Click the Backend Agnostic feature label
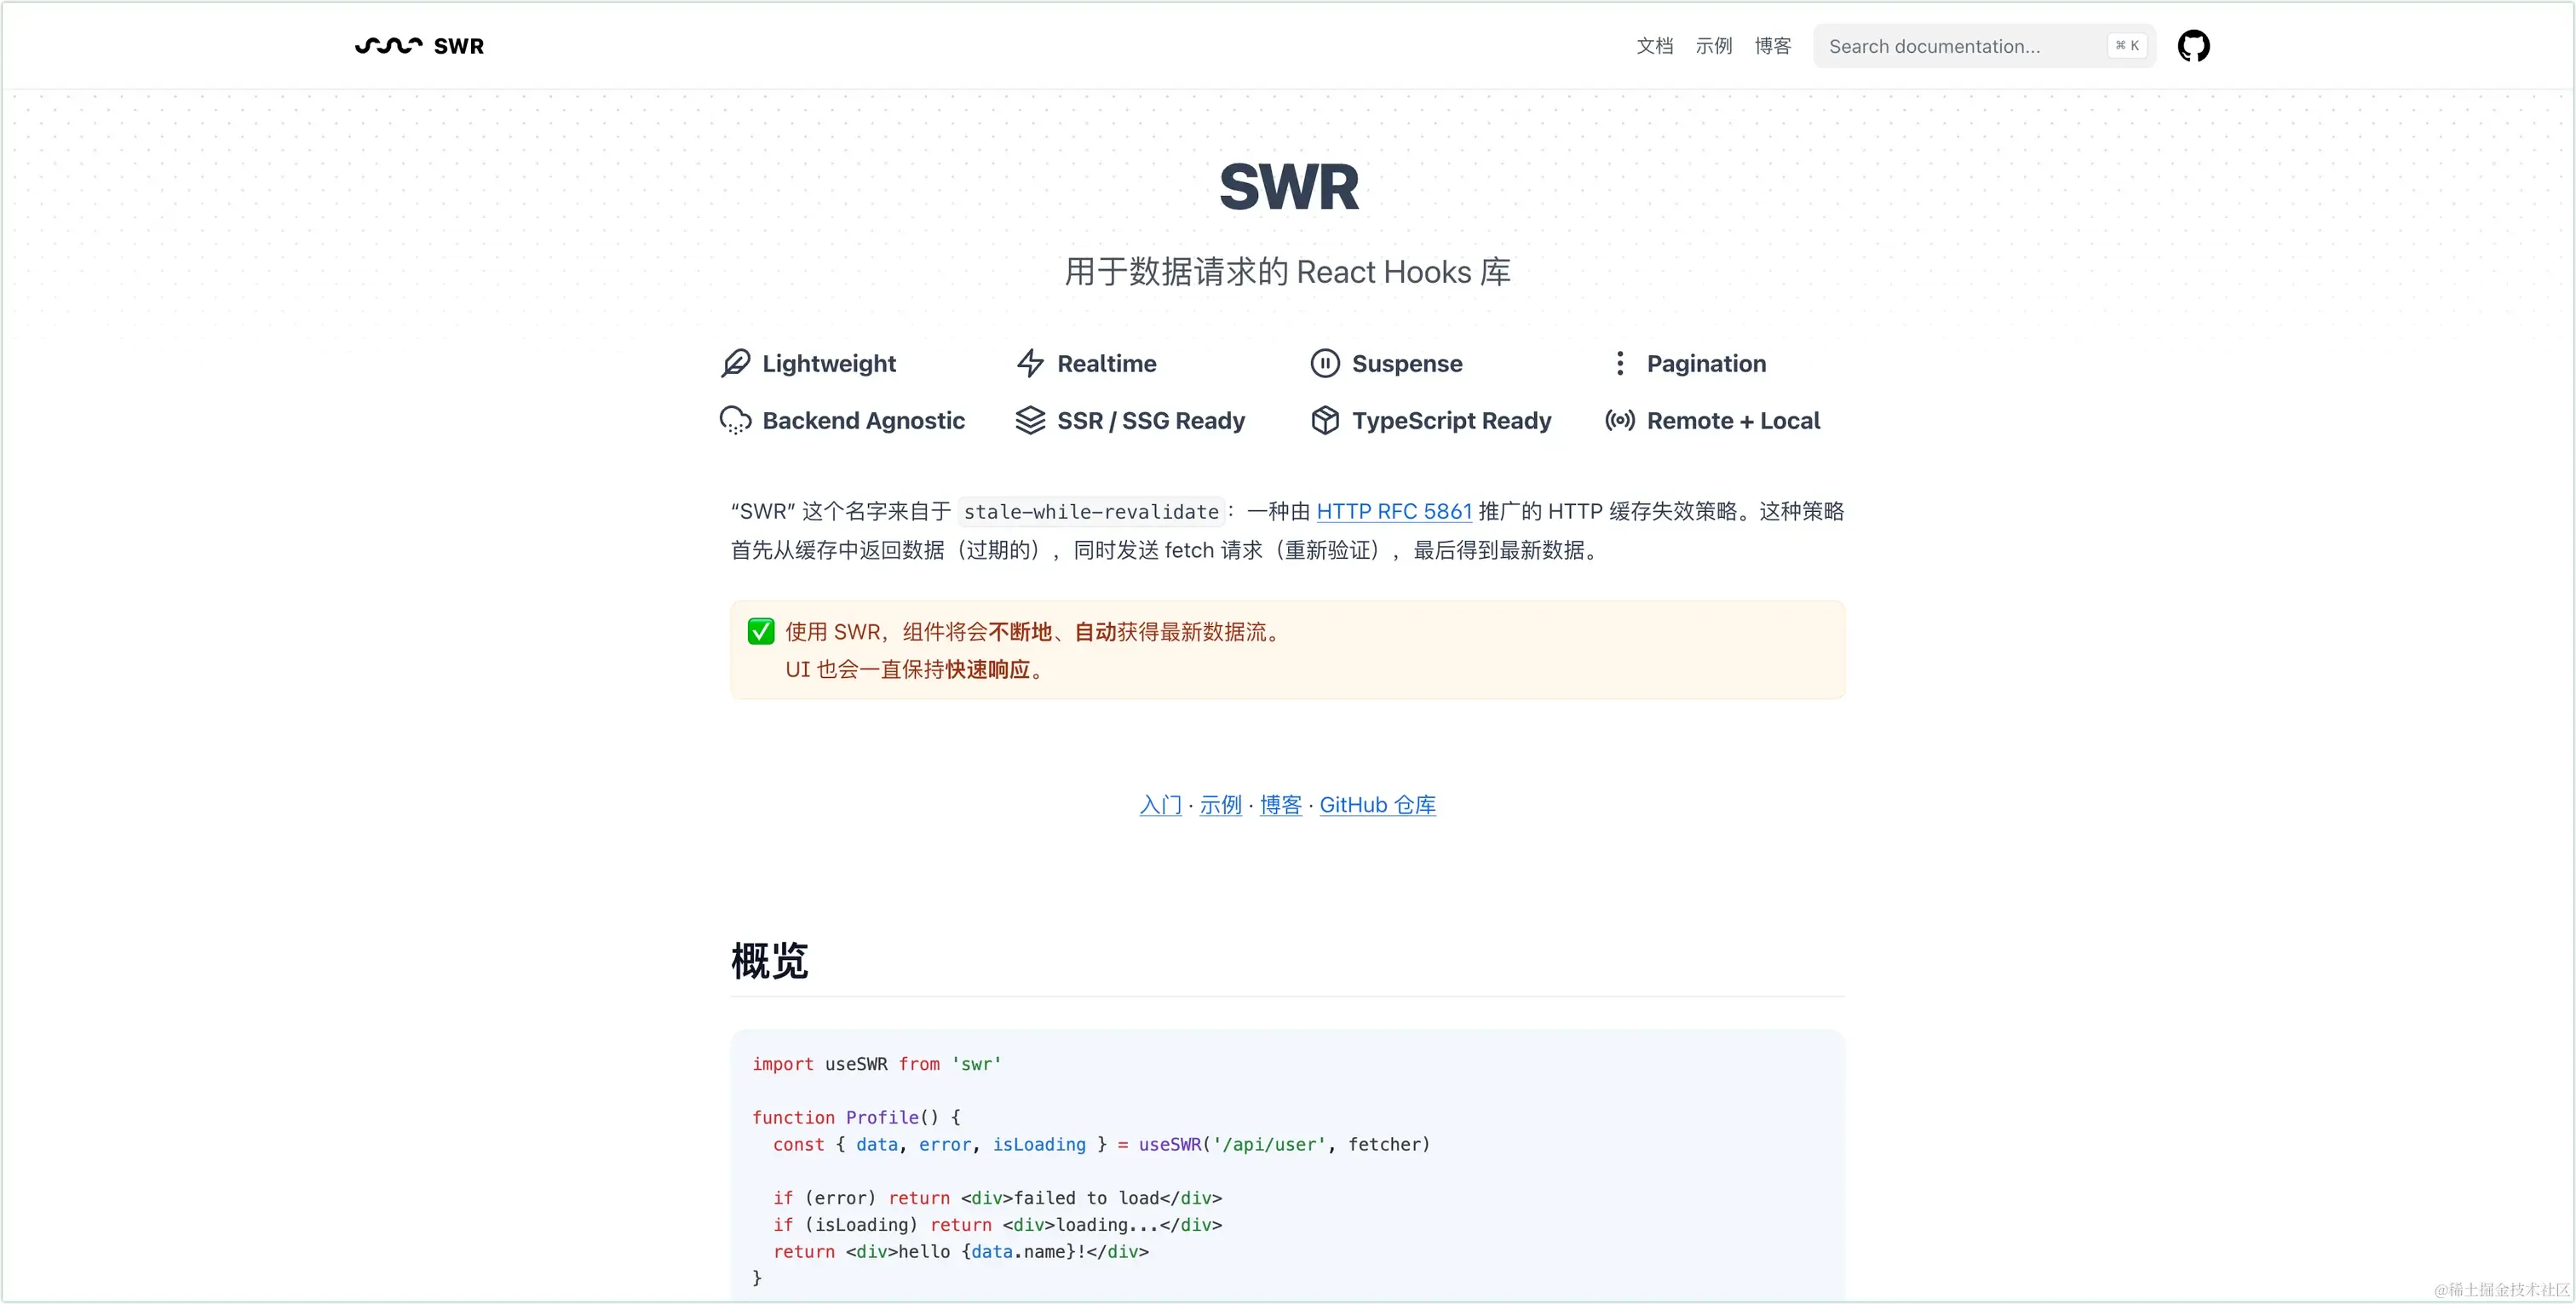The image size is (2576, 1304). pos(863,420)
